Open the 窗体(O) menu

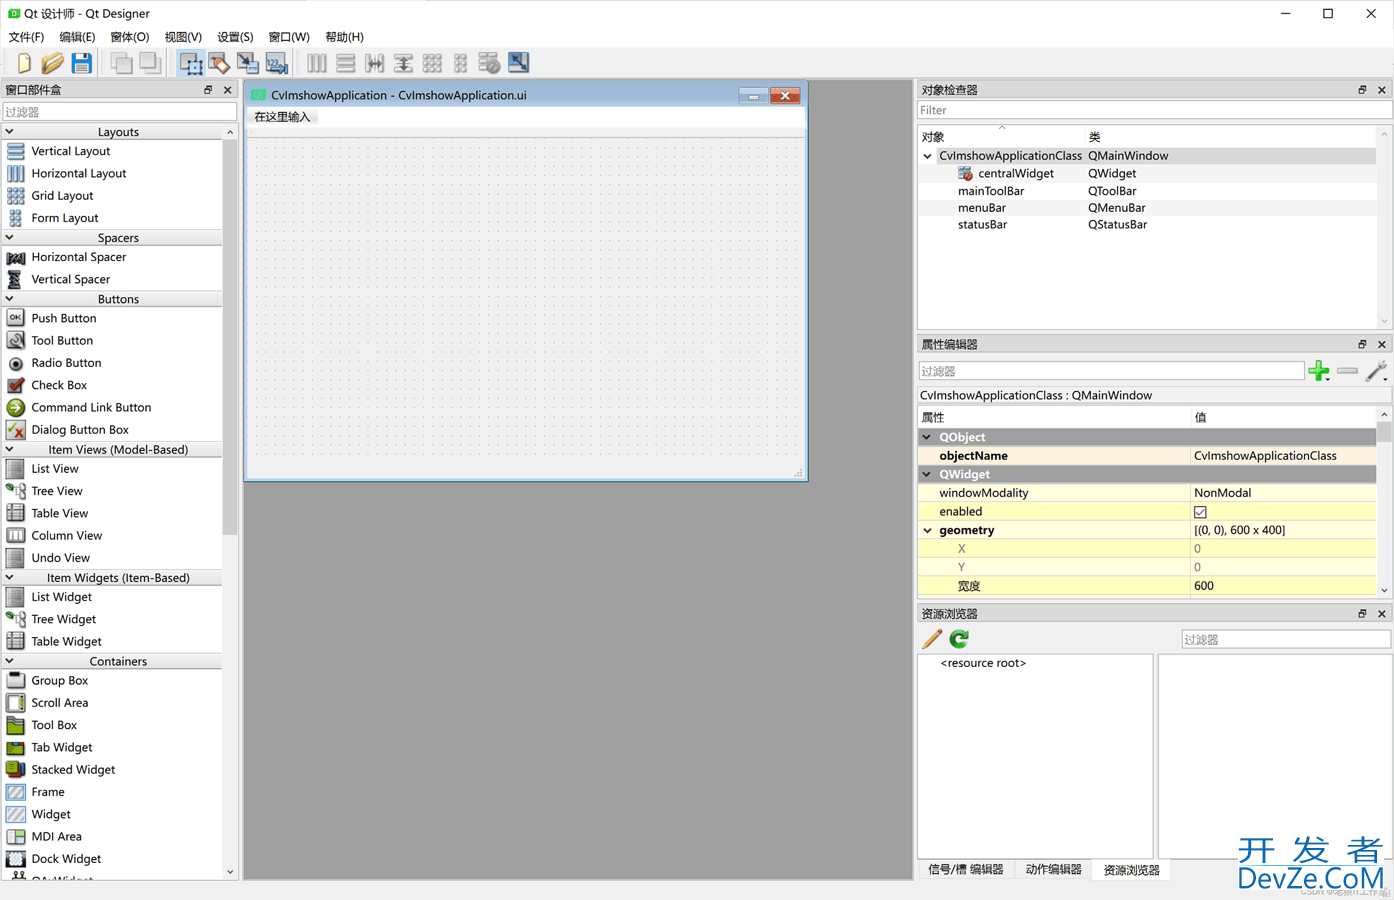point(129,37)
